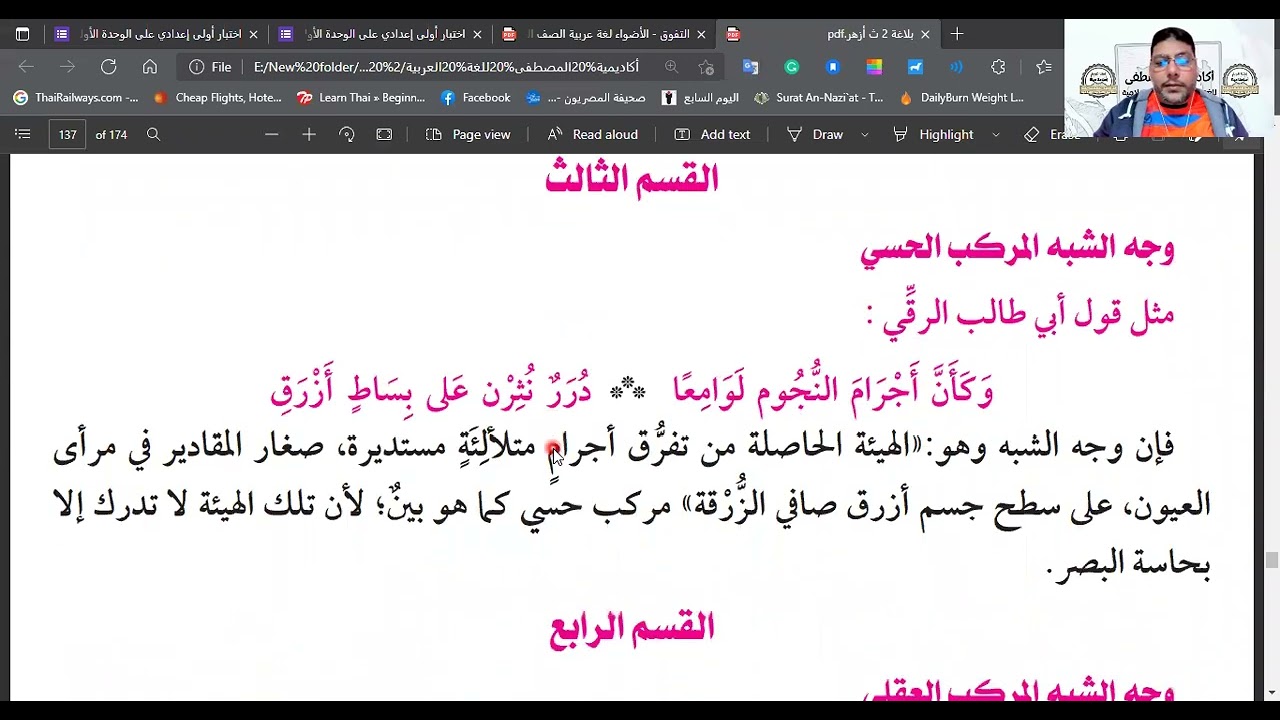The image size is (1280, 720).
Task: Open the blue read-aloud wave extension
Action: coord(956,67)
